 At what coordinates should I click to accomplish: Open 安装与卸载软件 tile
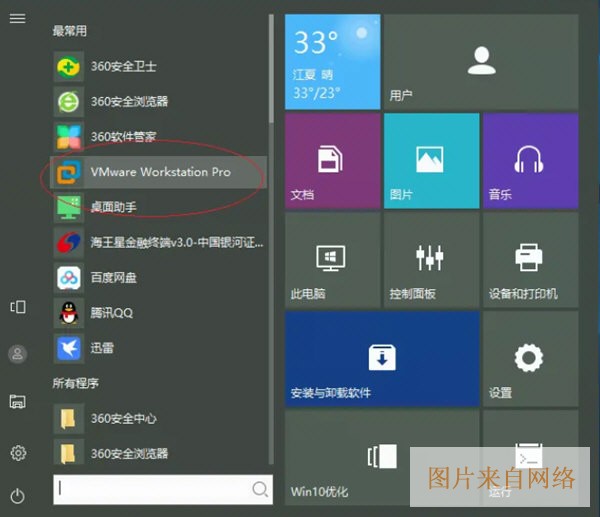[x=382, y=359]
